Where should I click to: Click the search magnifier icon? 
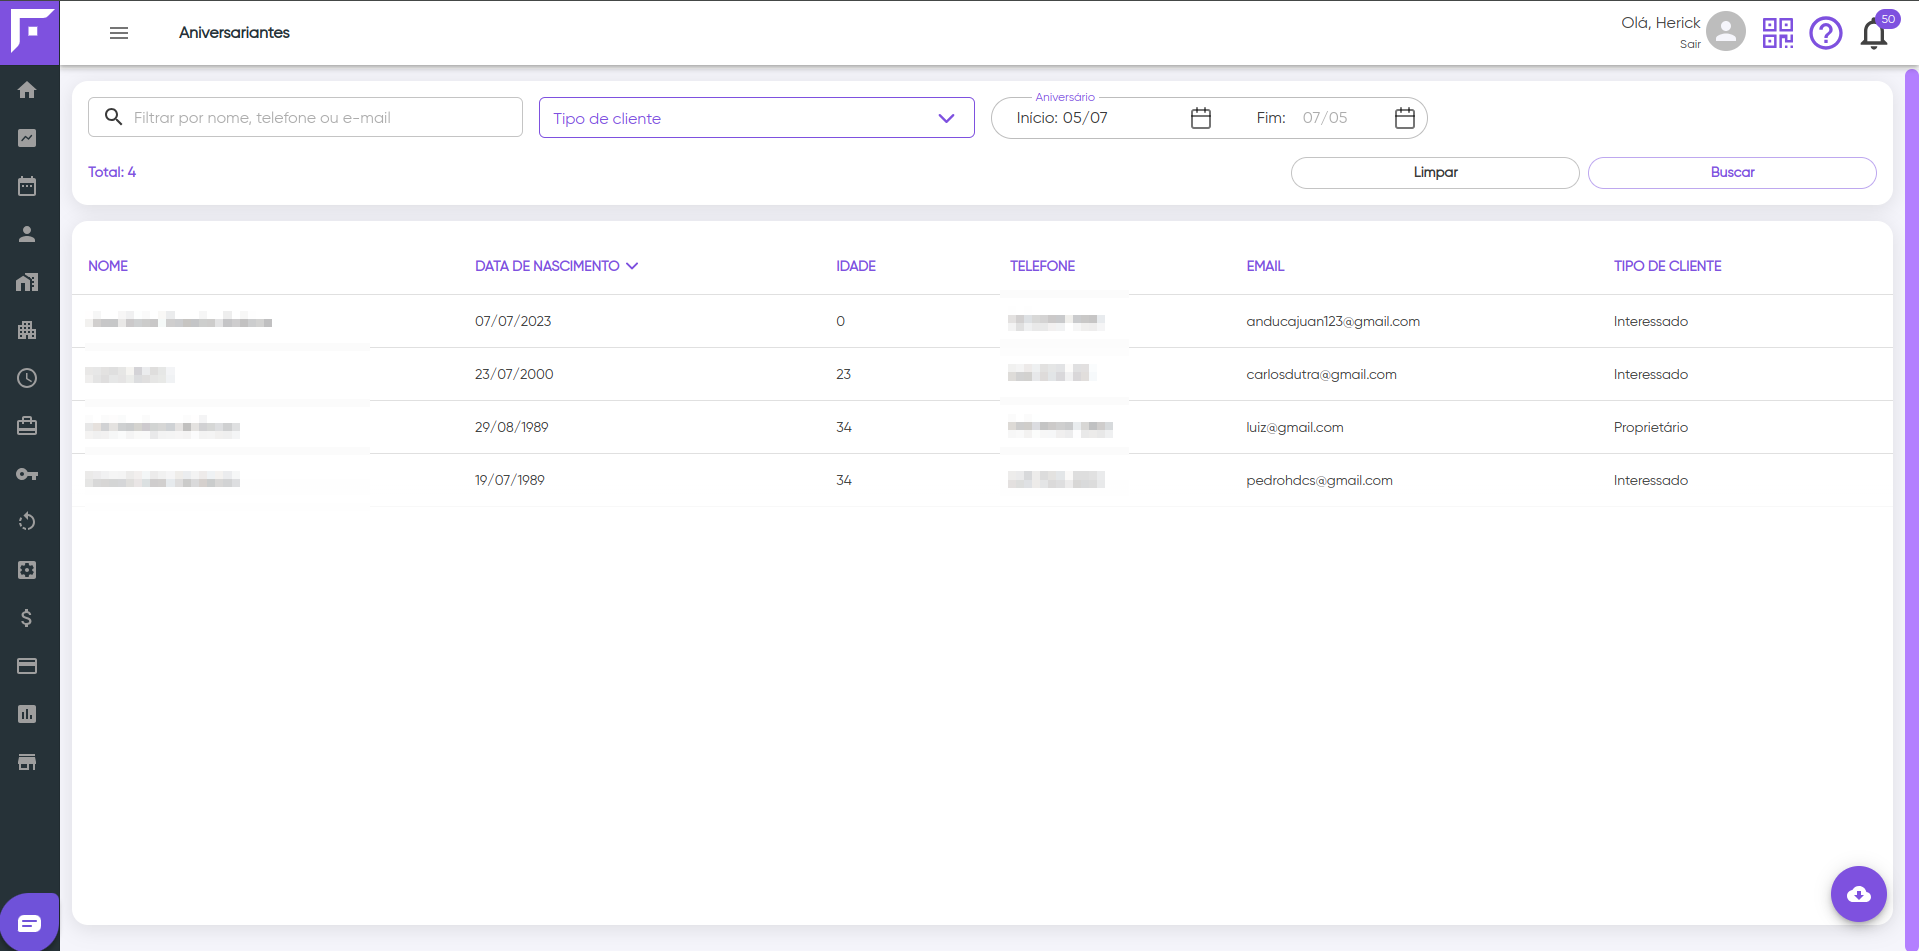pyautogui.click(x=114, y=117)
